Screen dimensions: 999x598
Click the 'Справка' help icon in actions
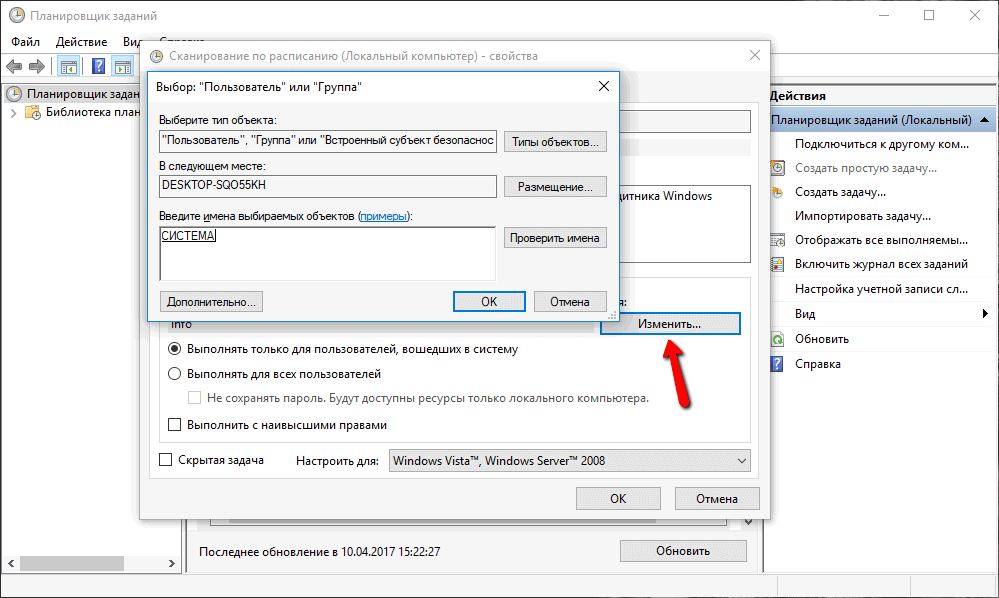778,364
